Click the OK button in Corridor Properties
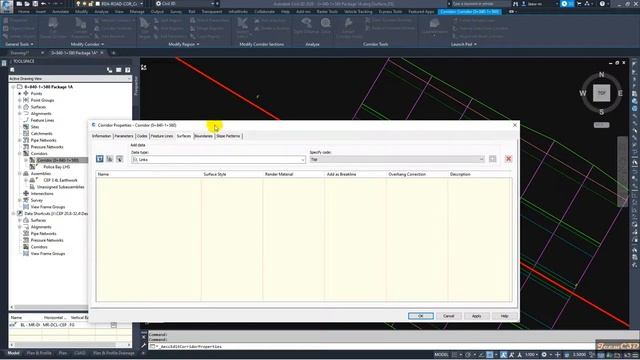 421,316
